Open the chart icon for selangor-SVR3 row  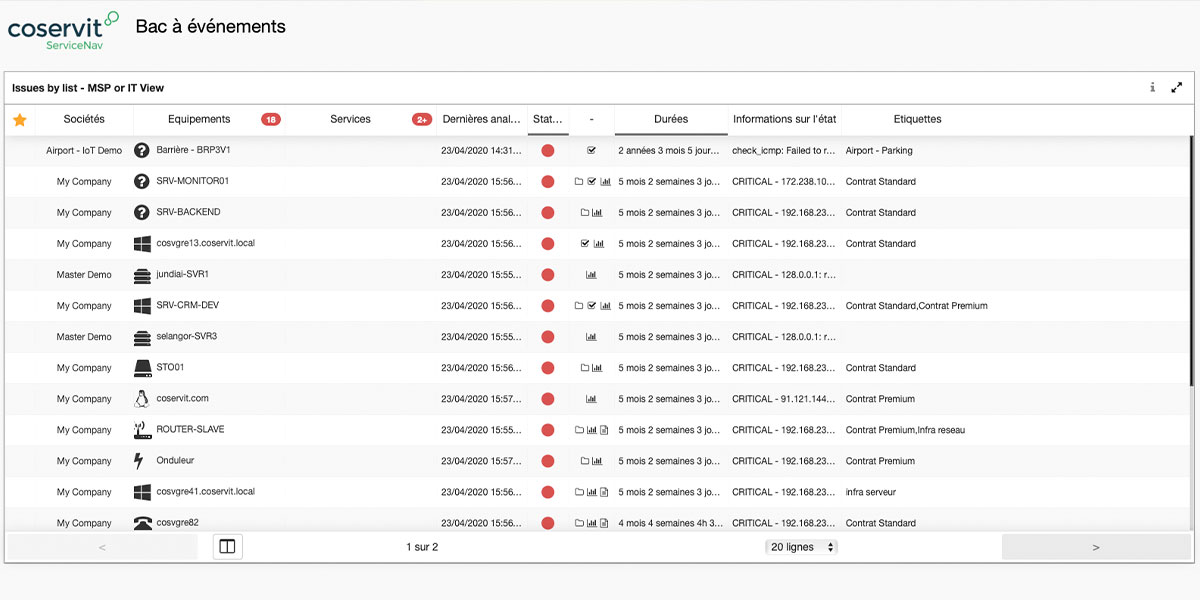click(x=591, y=337)
